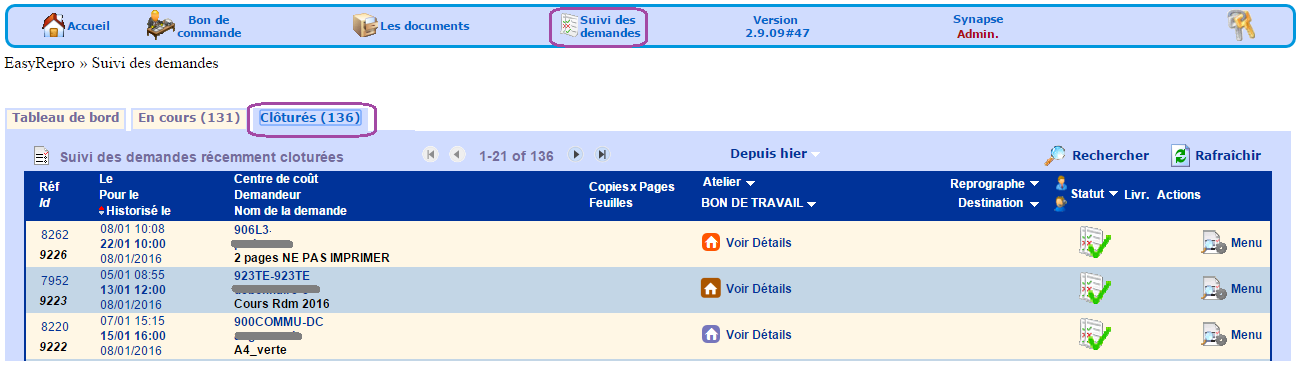Open Bon de commande desk icon
Image resolution: width=1306 pixels, height=374 pixels.
[161, 25]
